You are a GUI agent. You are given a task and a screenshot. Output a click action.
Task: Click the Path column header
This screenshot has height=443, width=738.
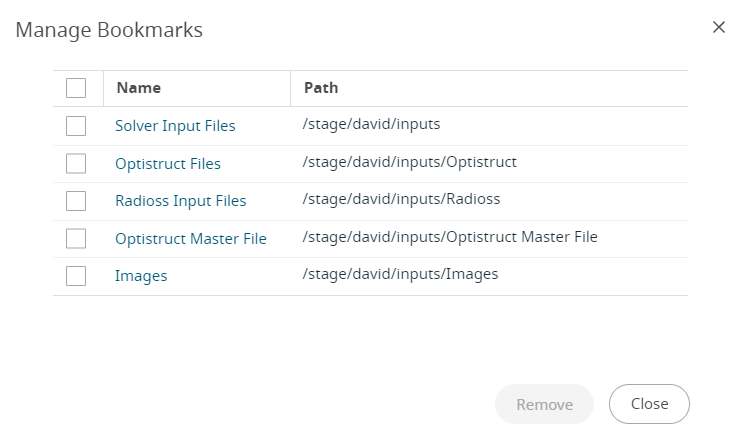[321, 88]
